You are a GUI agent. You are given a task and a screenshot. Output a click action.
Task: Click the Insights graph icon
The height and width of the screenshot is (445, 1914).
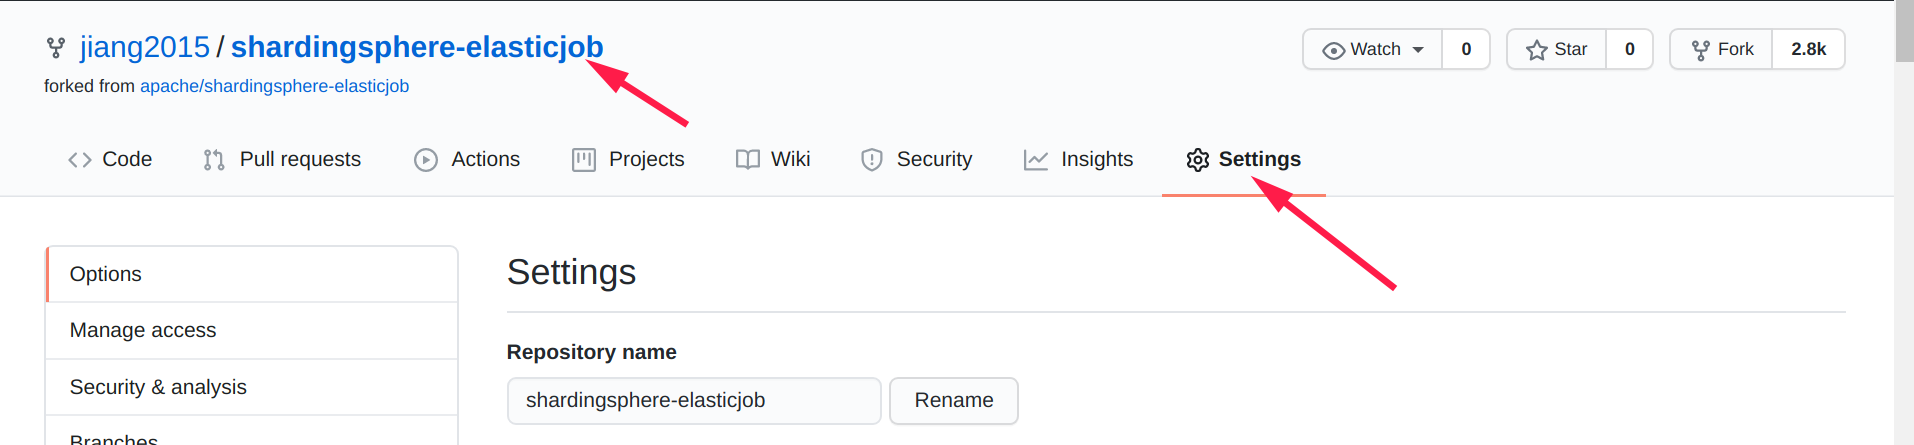coord(1036,160)
